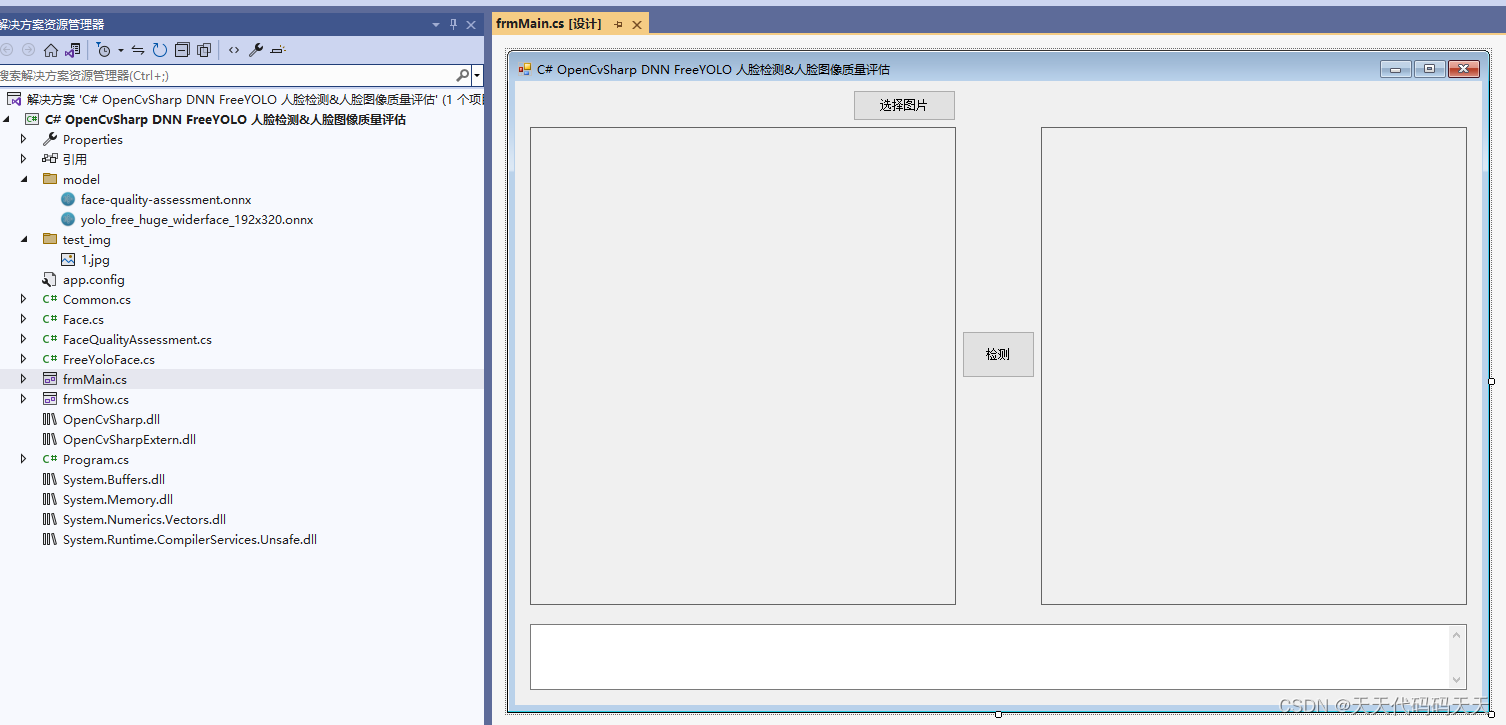Toggle Show All Files icon
Viewport: 1506px width, 725px height.
204,50
